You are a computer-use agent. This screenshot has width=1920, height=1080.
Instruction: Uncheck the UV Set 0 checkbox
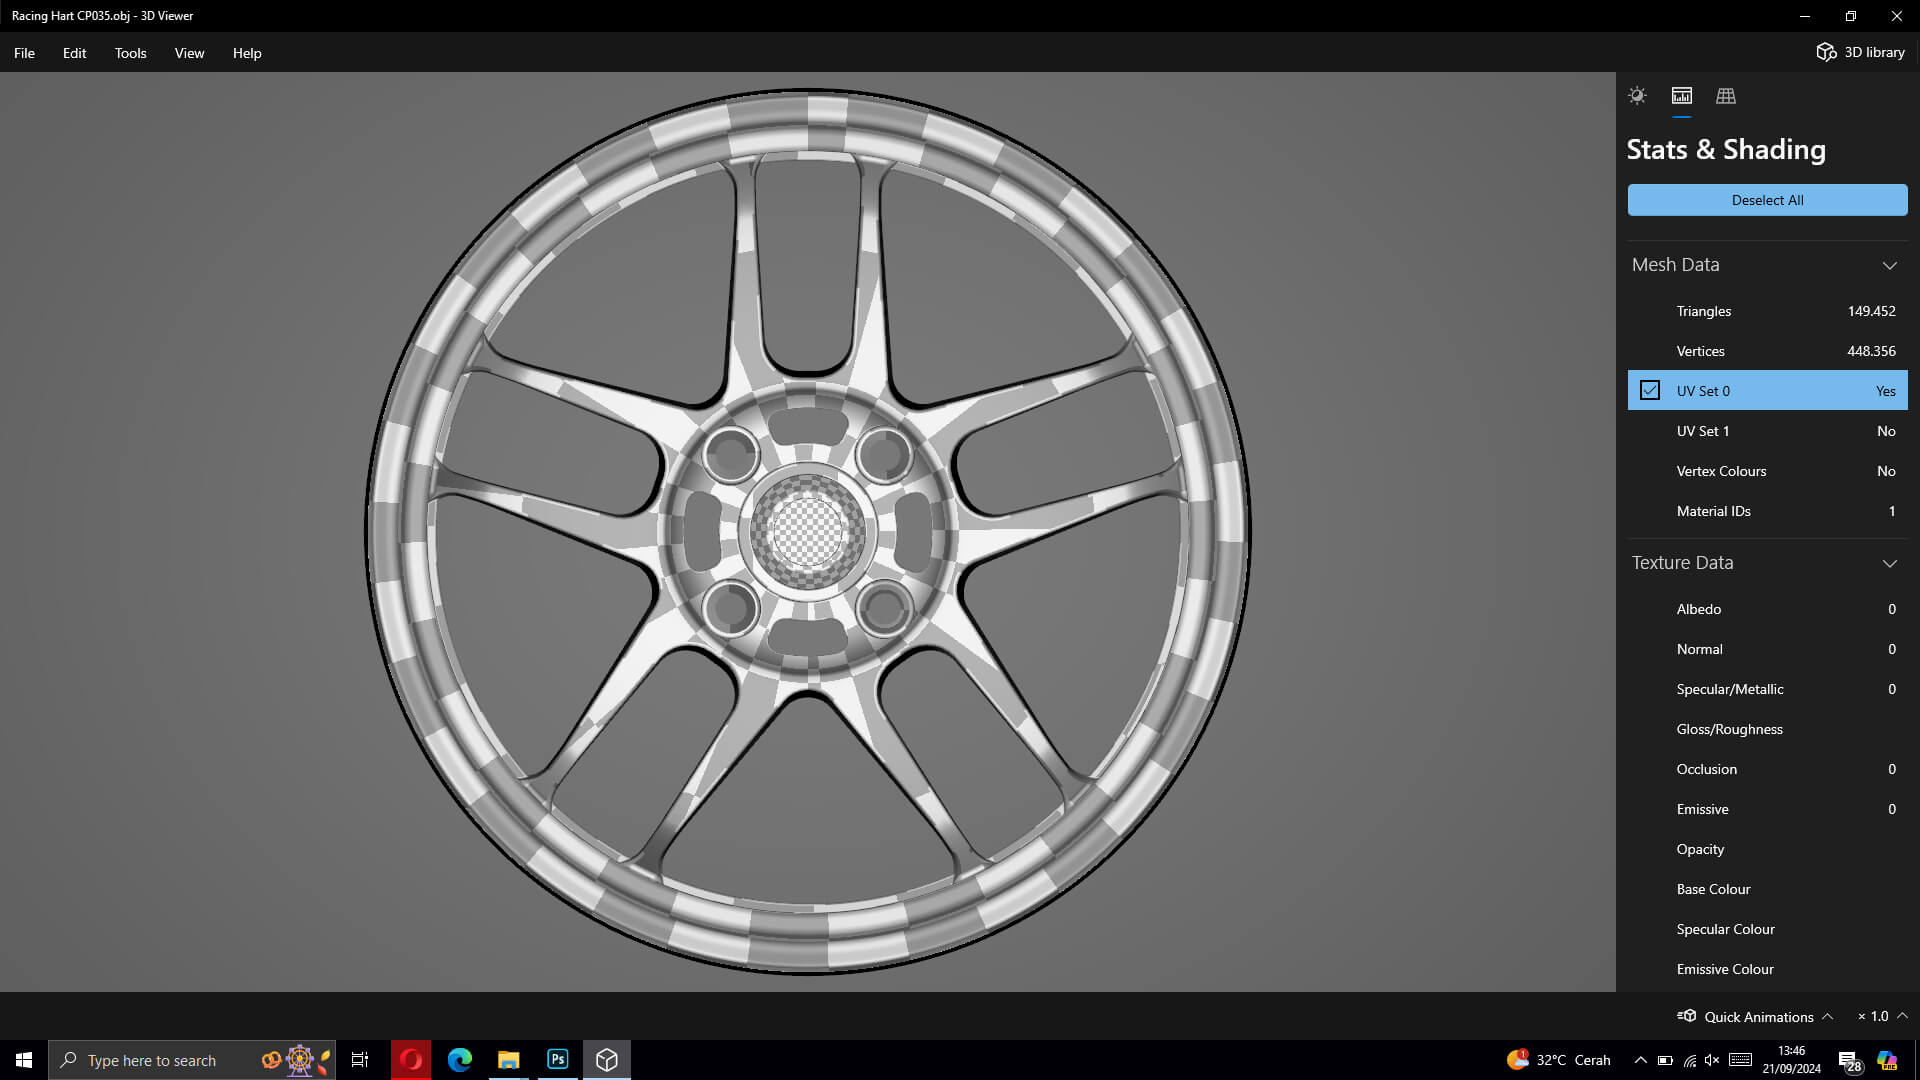(x=1650, y=391)
